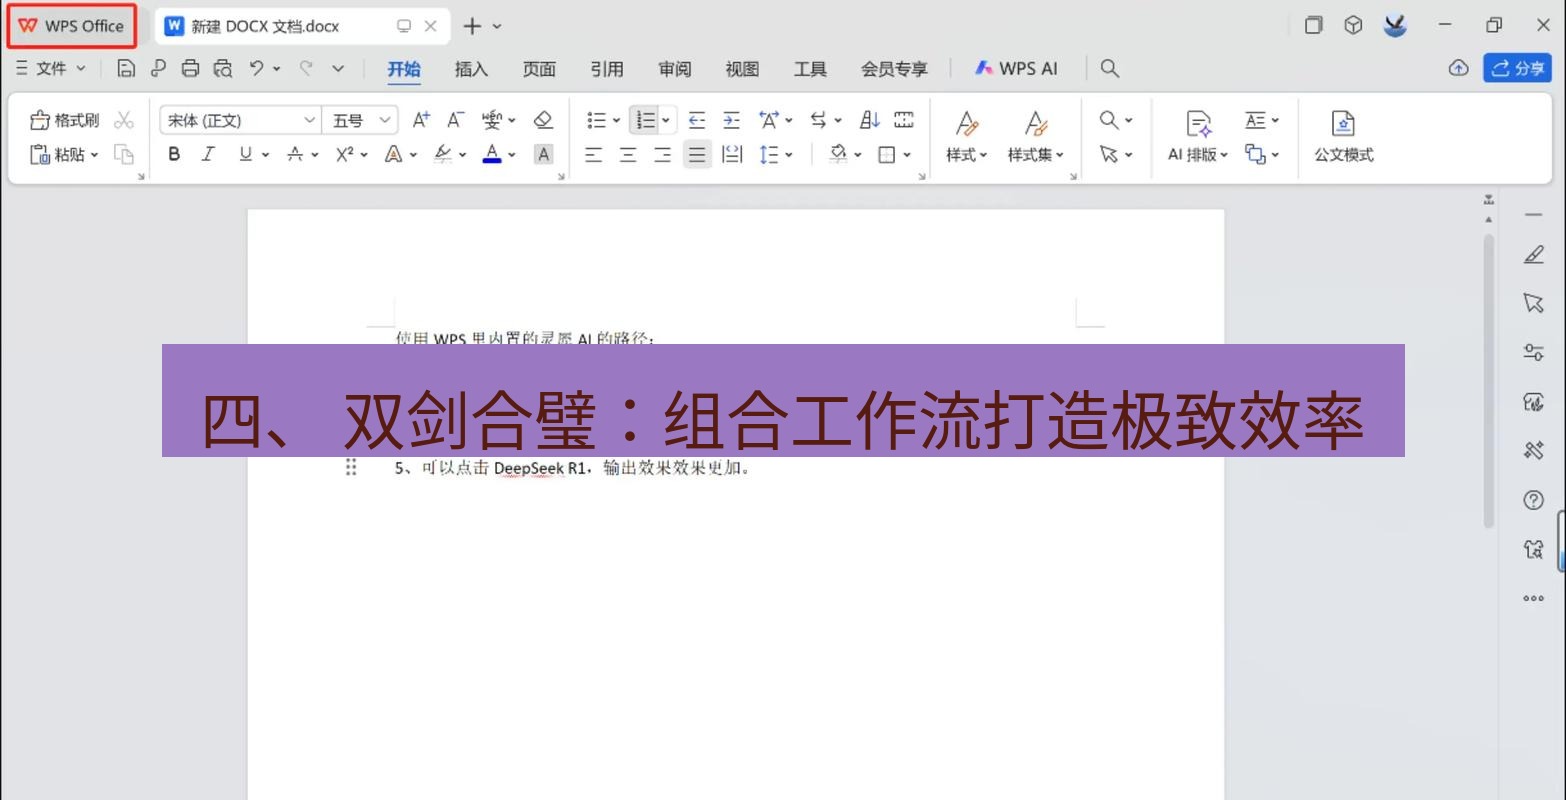Click the shirt skin icon in right sidebar
1566x800 pixels.
(x=1533, y=549)
